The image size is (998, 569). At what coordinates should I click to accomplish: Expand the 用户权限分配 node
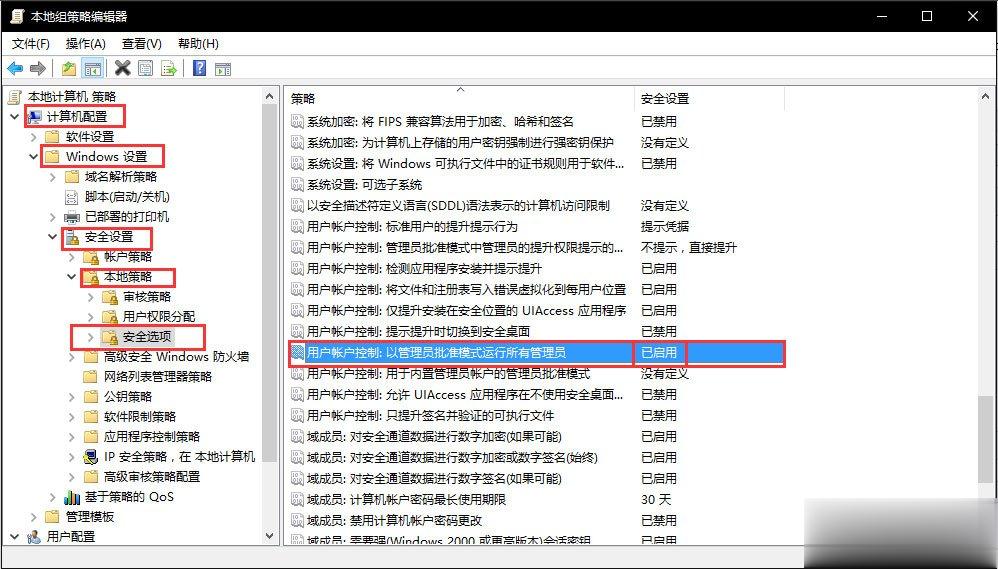pos(90,317)
